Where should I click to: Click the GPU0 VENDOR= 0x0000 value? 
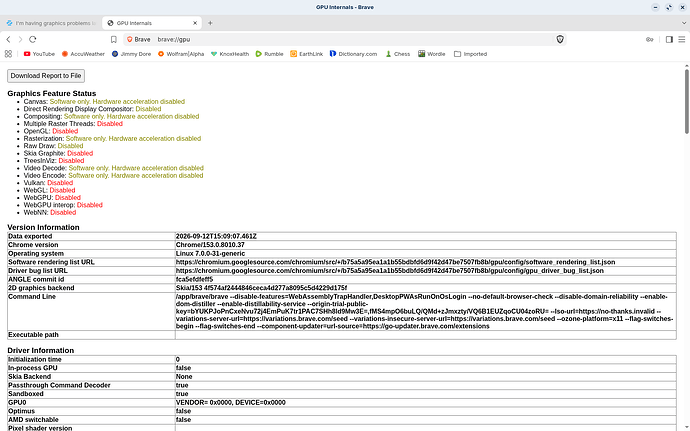point(231,402)
